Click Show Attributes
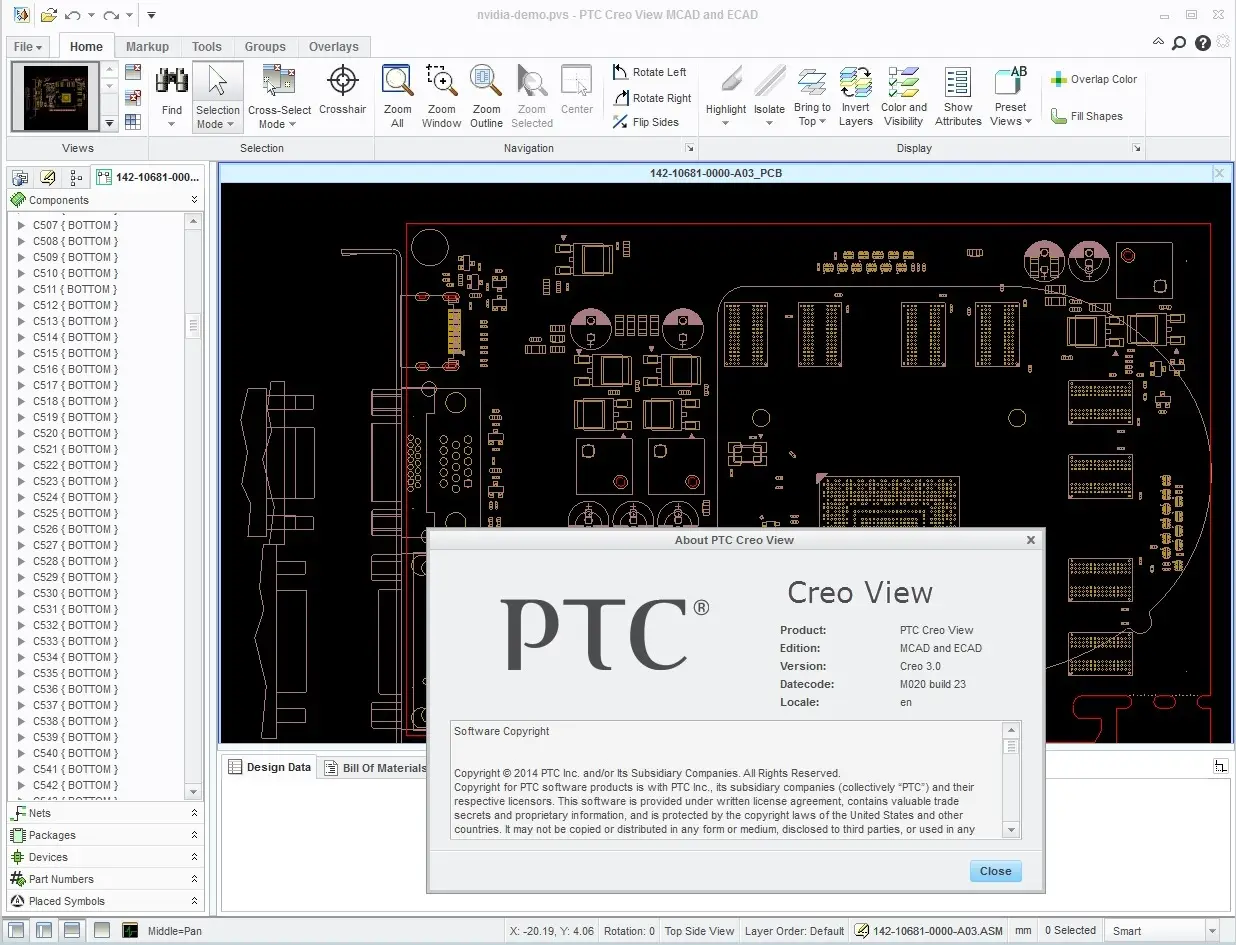Viewport: 1236px width, 945px height. click(x=958, y=96)
